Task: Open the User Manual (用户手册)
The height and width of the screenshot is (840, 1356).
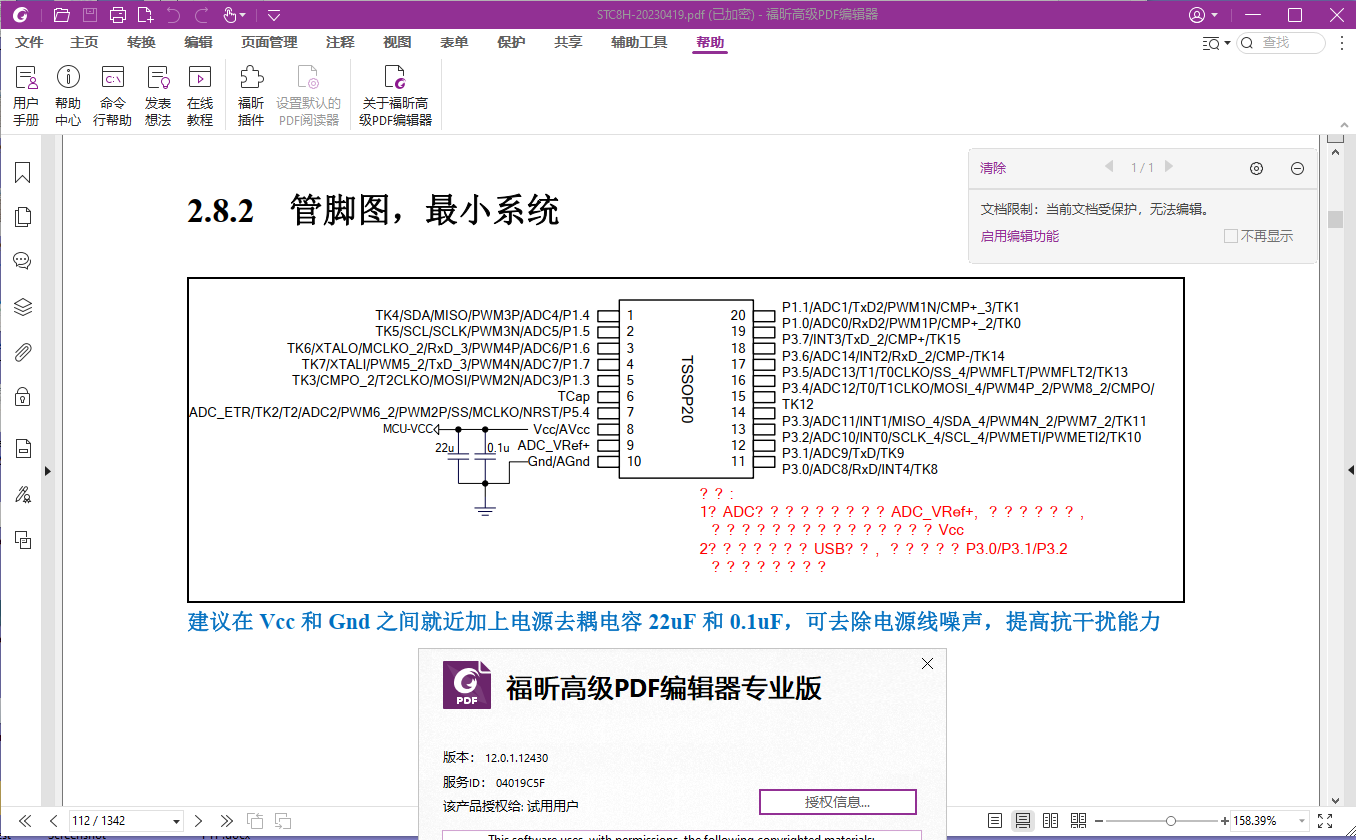Action: pos(26,97)
